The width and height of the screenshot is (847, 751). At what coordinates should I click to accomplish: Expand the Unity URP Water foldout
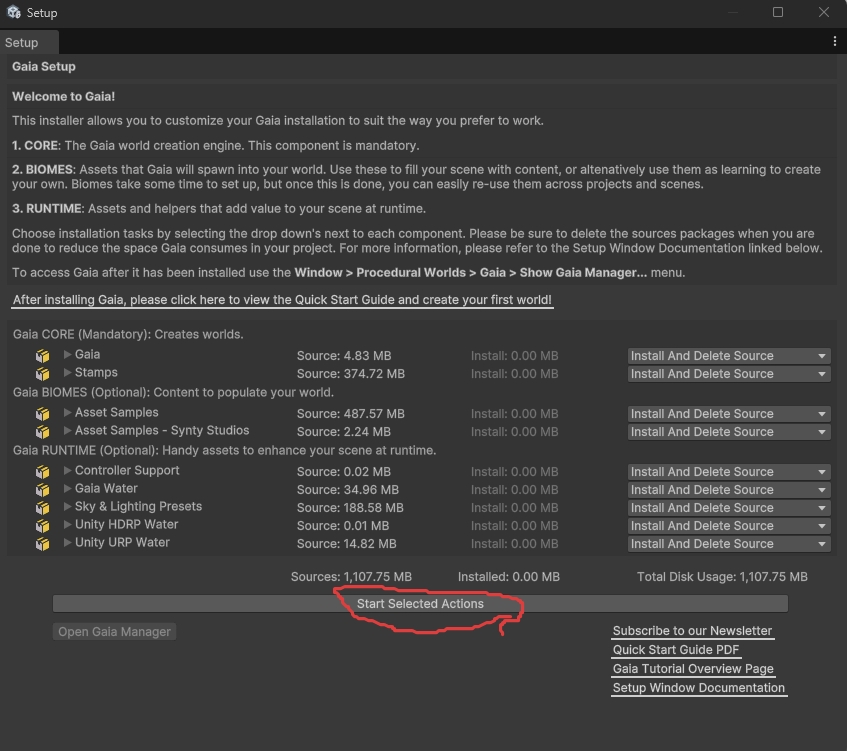coord(68,542)
